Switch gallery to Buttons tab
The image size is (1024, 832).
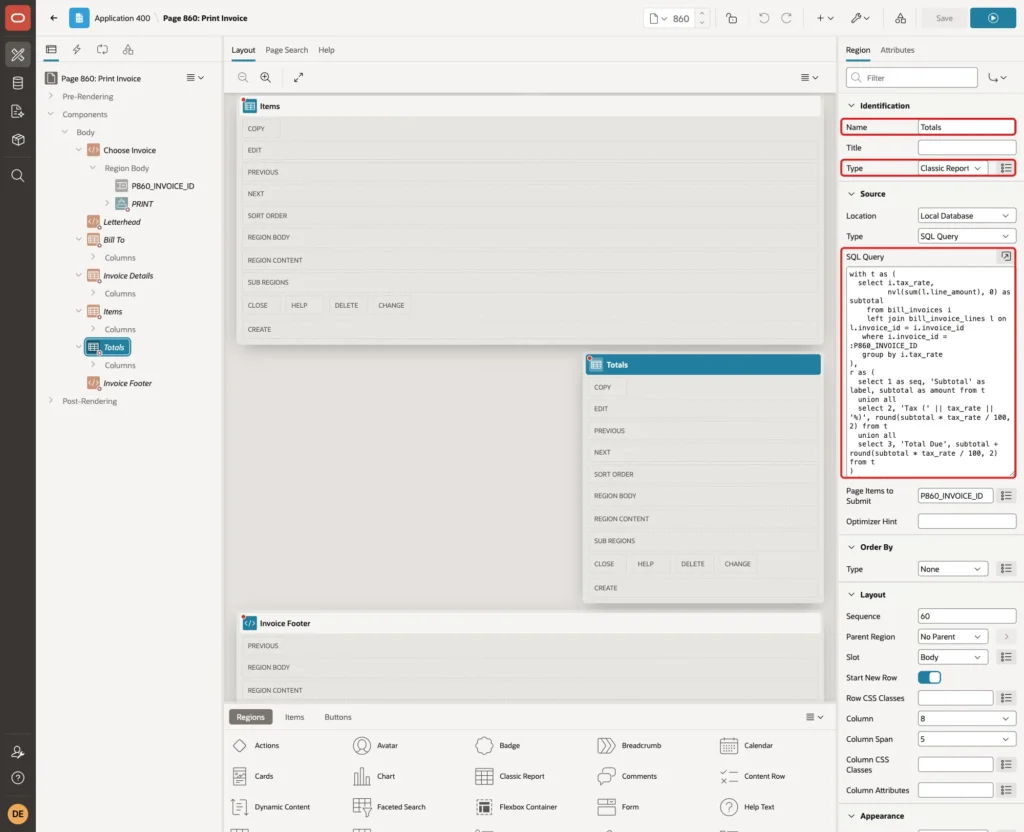338,717
